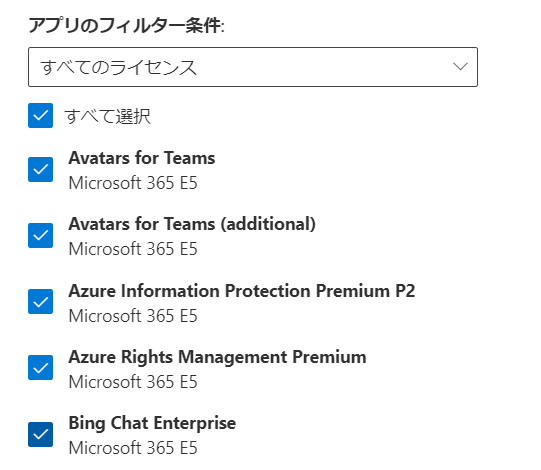The height and width of the screenshot is (470, 541).
Task: Toggle Avatars for Teams (additional) checkbox
Action: tap(40, 235)
